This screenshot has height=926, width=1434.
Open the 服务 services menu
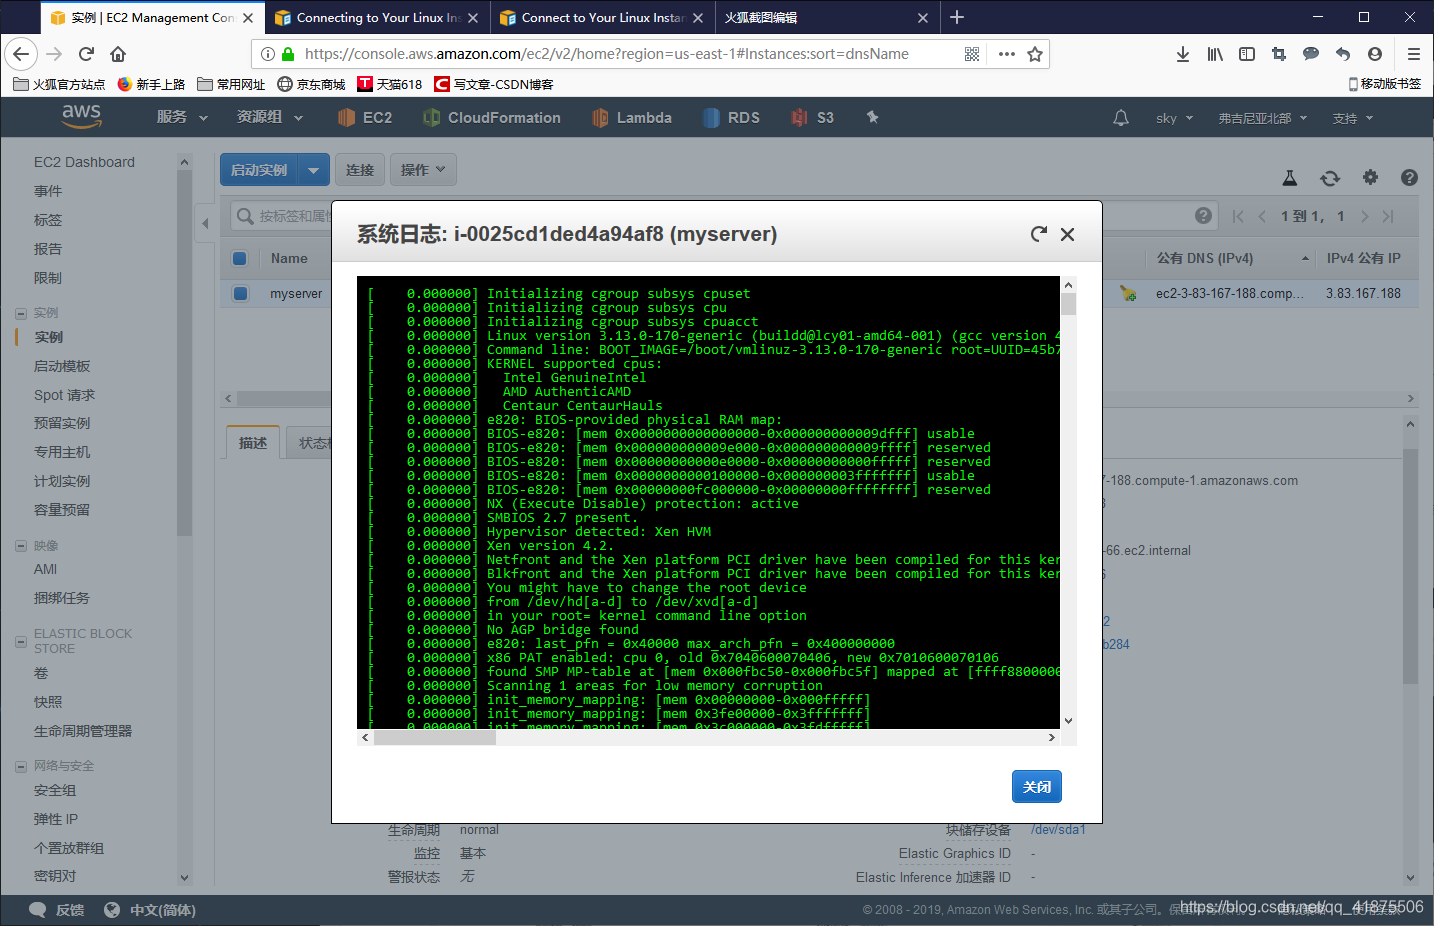click(182, 118)
